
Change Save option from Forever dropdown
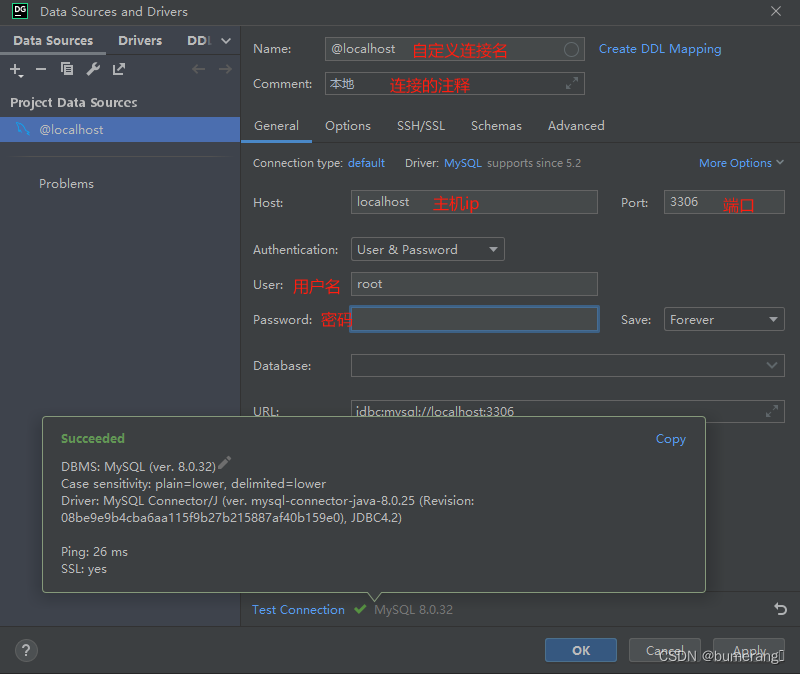click(723, 318)
